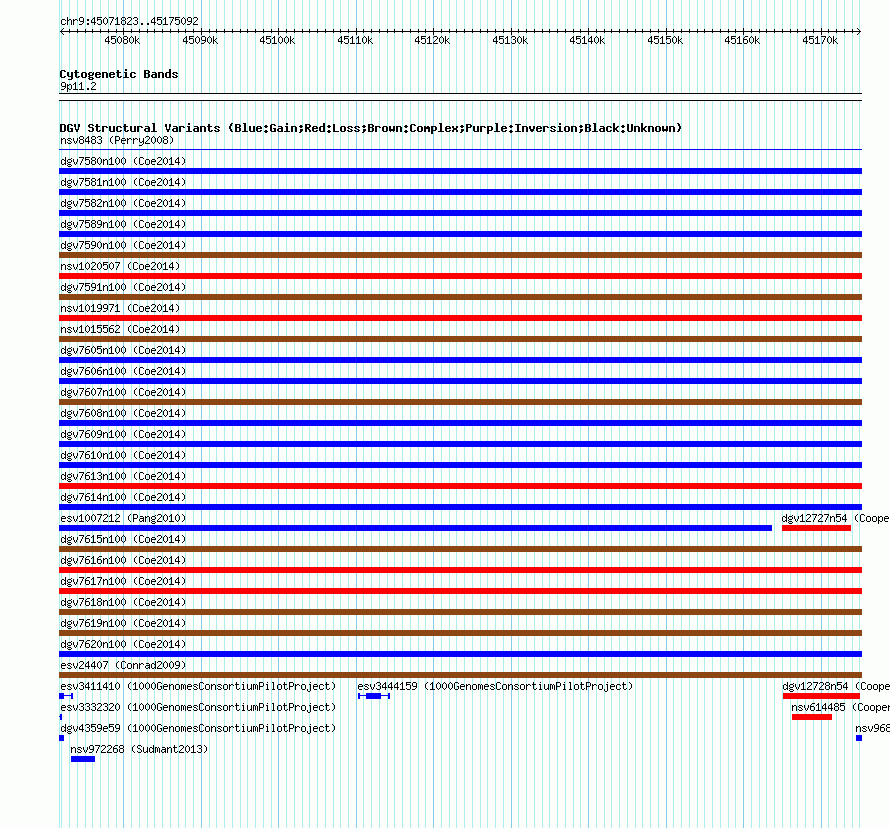Click dgv7605n100 (Coe2014) label

click(123, 350)
